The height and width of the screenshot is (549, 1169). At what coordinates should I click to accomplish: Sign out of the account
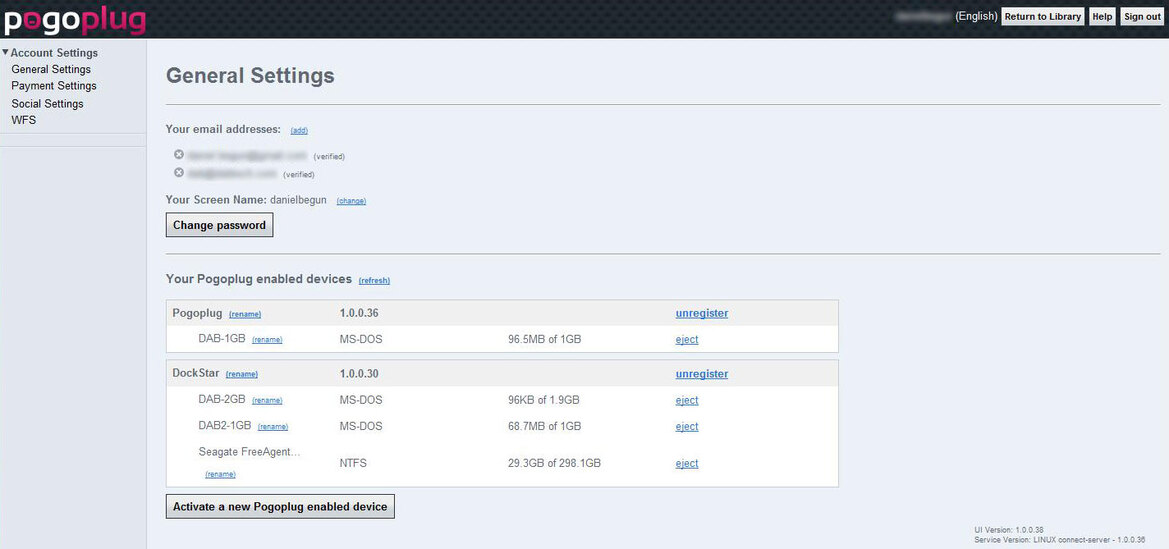click(x=1141, y=16)
